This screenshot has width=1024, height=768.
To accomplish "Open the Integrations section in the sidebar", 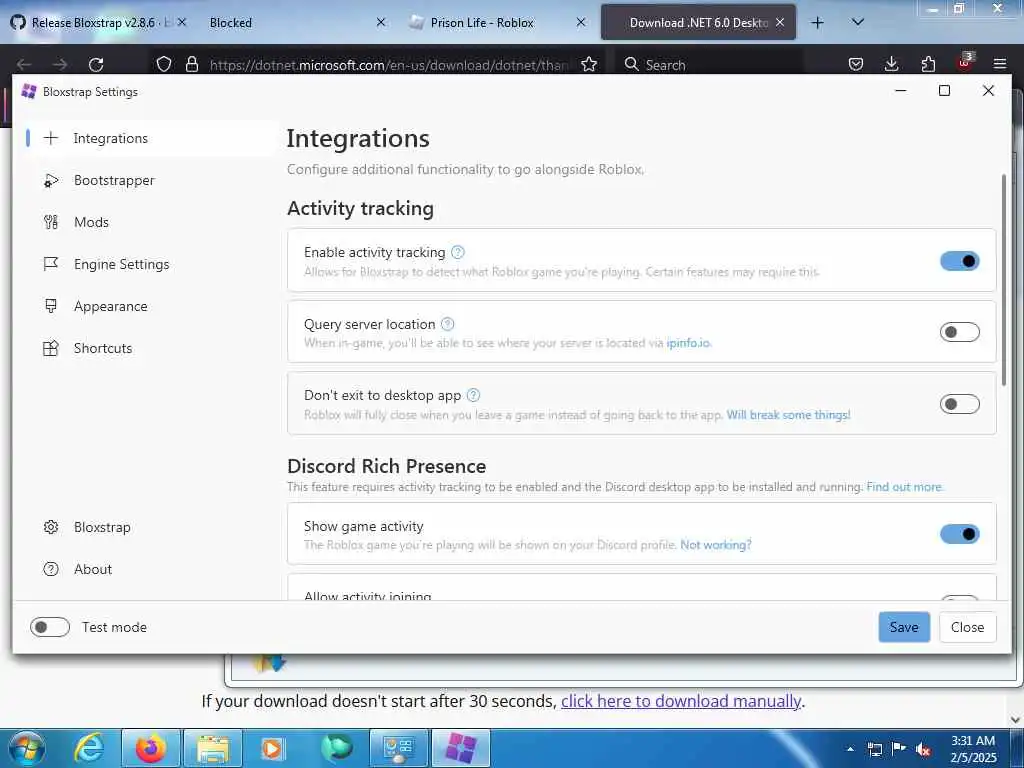I will click(152, 138).
